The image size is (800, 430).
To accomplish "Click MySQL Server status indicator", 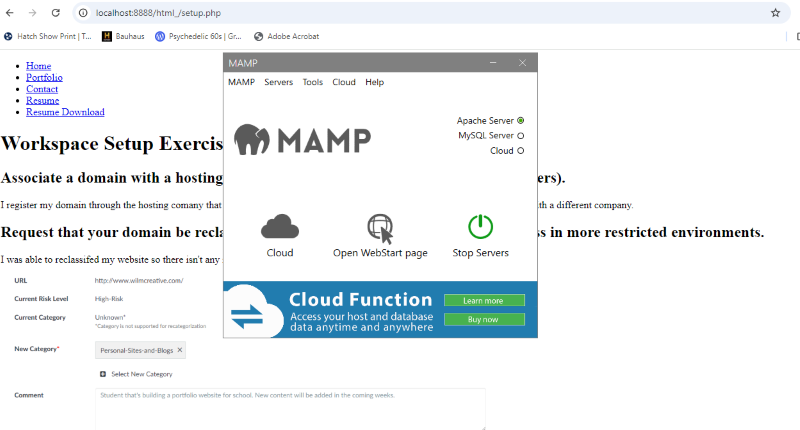I will coord(520,136).
